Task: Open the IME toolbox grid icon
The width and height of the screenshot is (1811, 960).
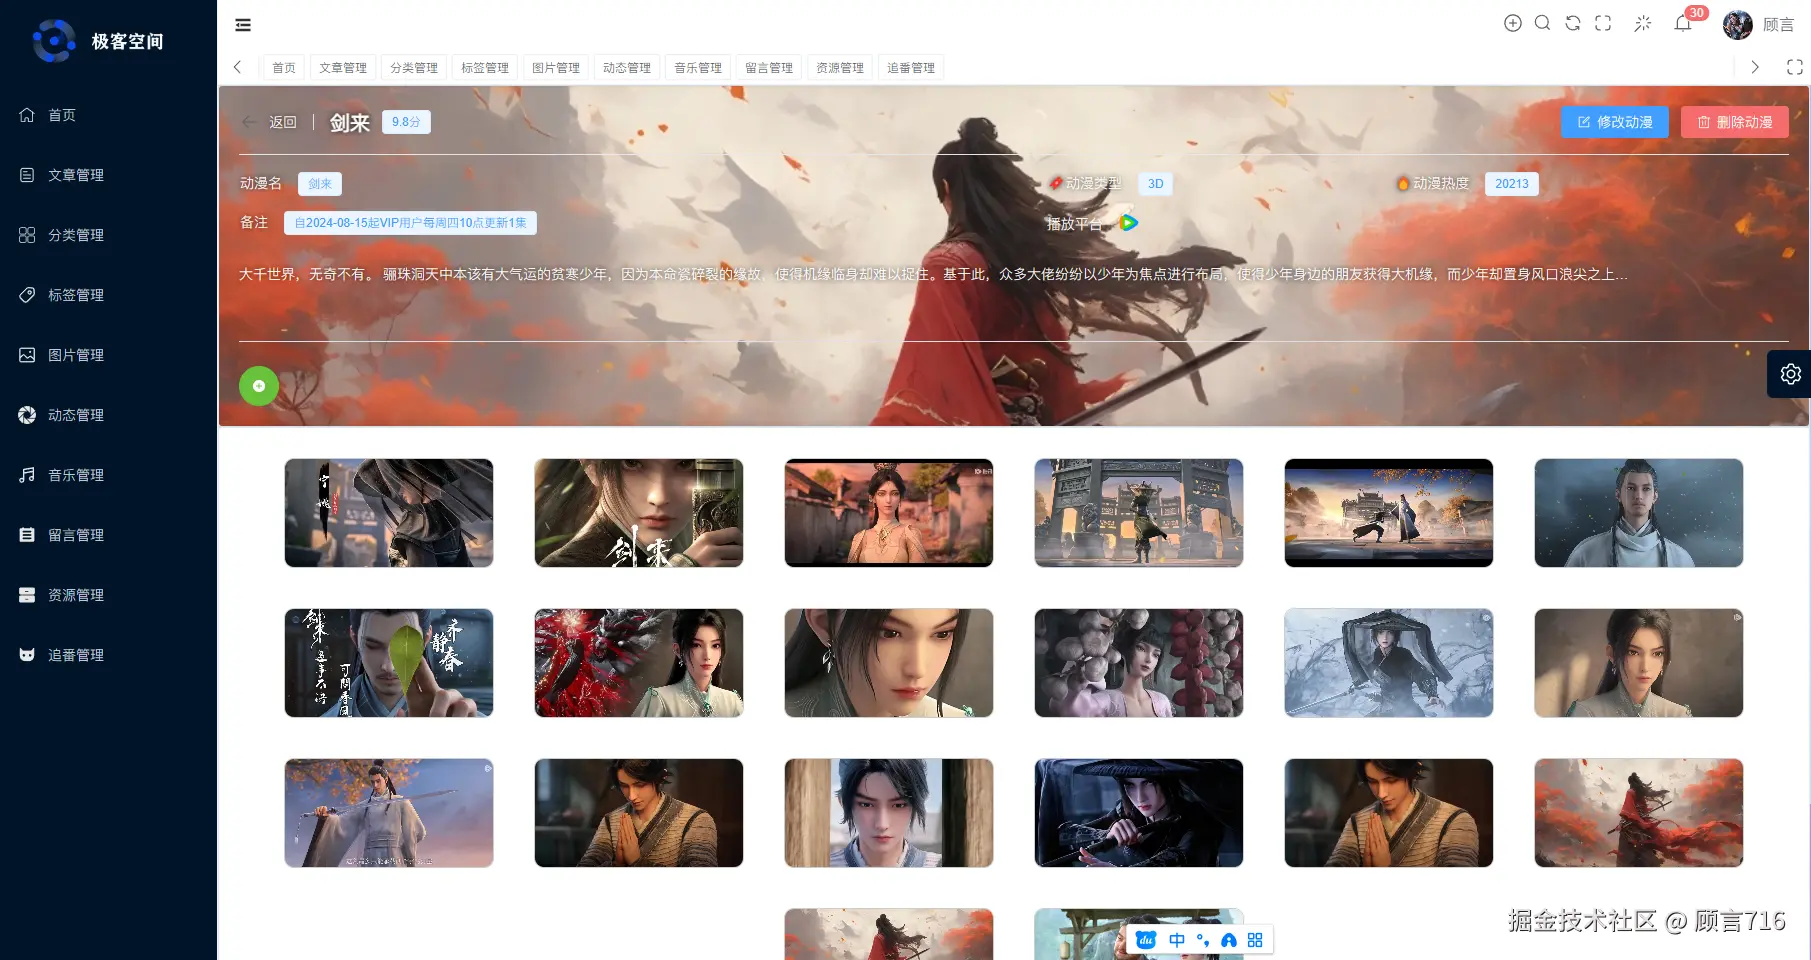Action: [1255, 940]
